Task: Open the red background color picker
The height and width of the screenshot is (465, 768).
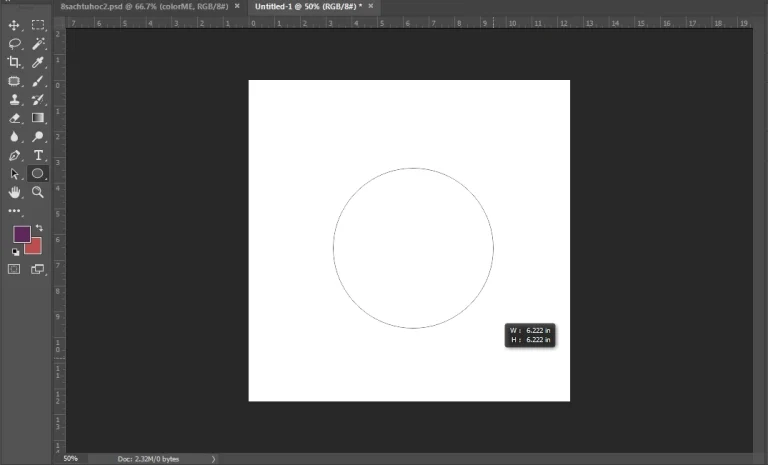Action: pos(35,247)
